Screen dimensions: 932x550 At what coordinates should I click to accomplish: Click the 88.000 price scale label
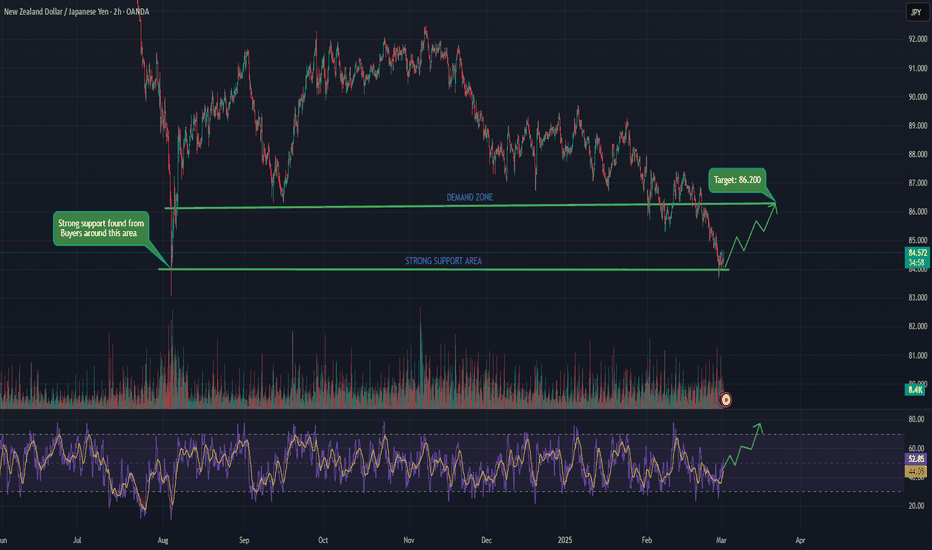click(x=917, y=155)
